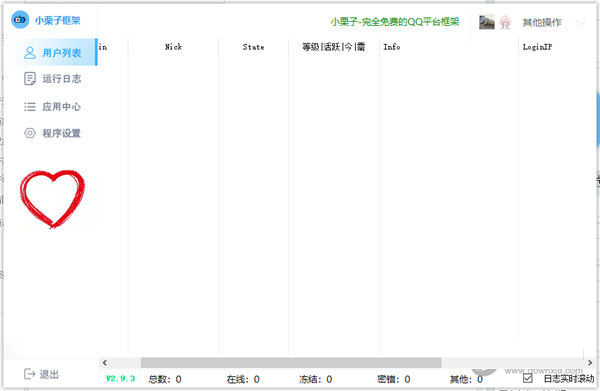This screenshot has height=391, width=600.
Task: Click the 总数: 0 status entry
Action: (x=165, y=379)
